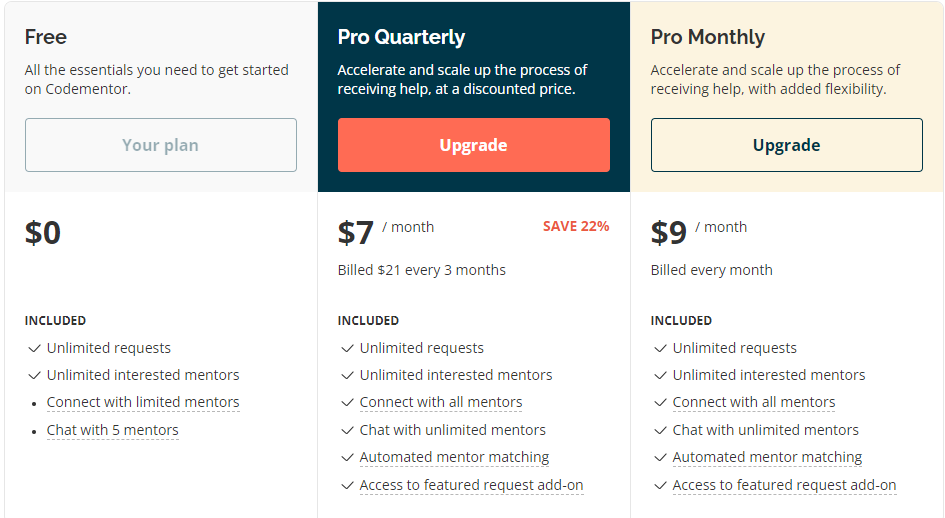The height and width of the screenshot is (518, 945).
Task: Click checkmark by Monthly Unlimited interested mentors
Action: pos(660,375)
